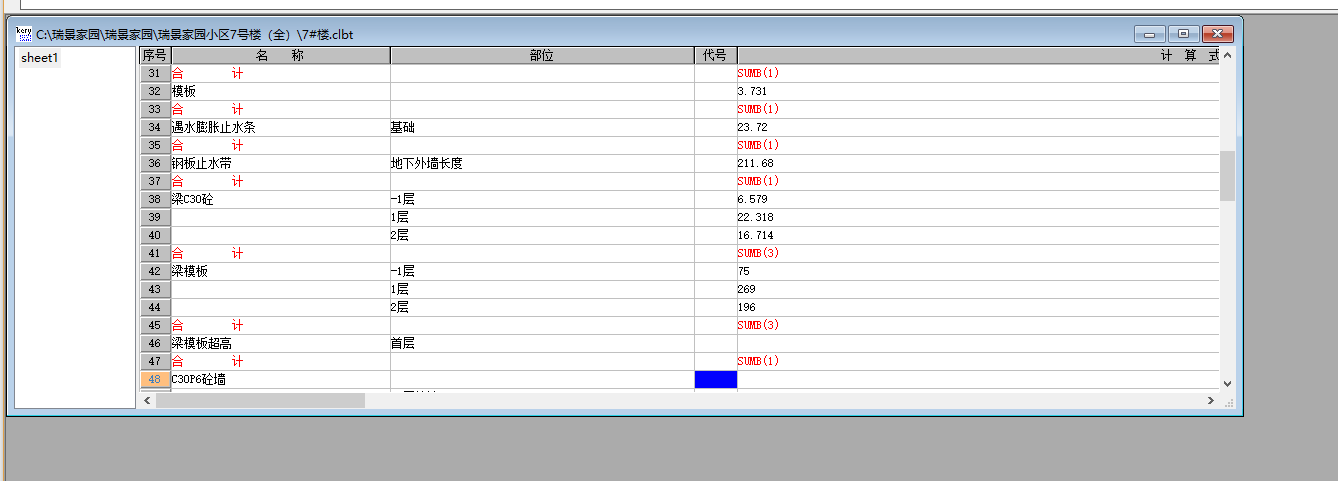Click the 名称 column header
Screen dimensions: 1338x481
tap(281, 56)
